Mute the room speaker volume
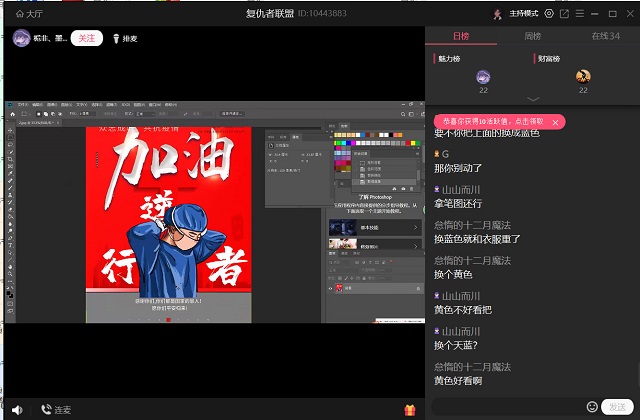 coord(17,410)
